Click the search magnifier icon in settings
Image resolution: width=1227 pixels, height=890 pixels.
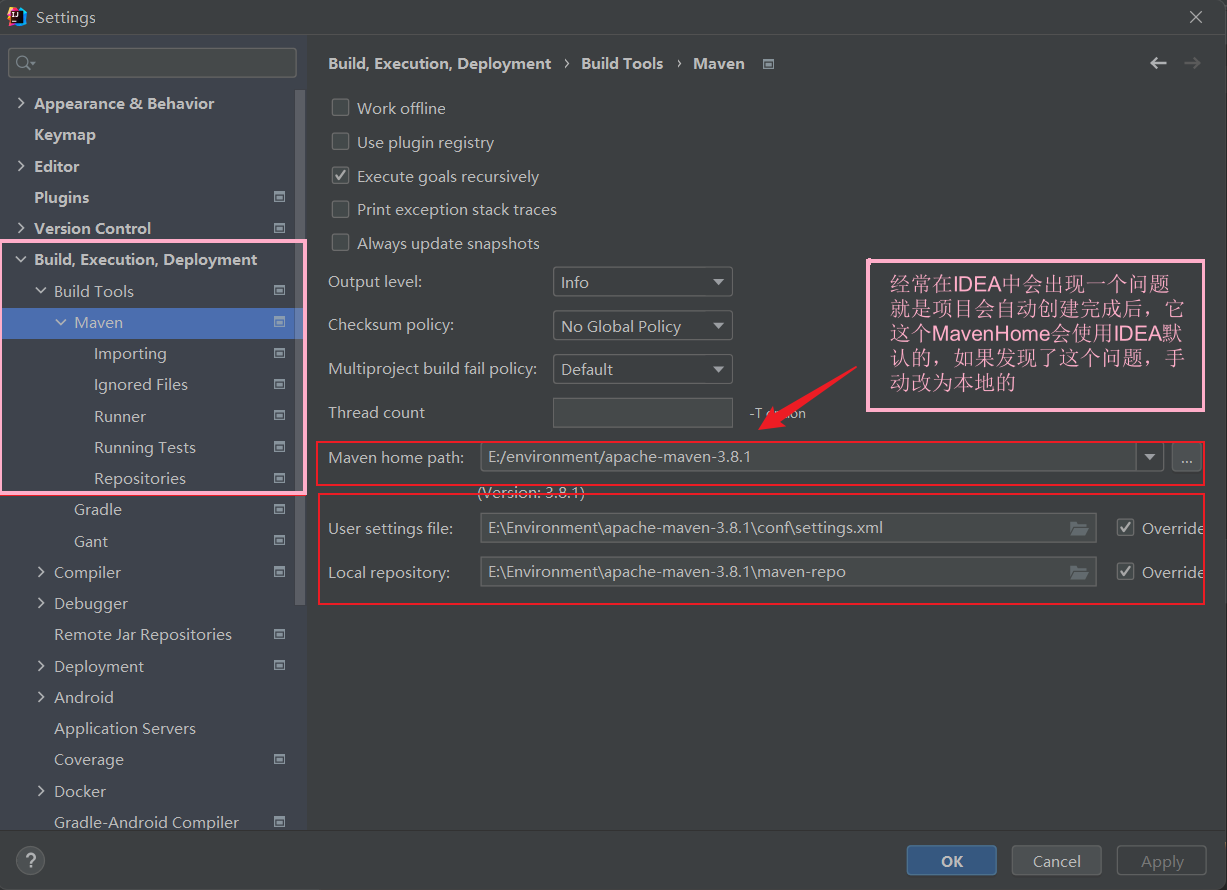tap(24, 63)
